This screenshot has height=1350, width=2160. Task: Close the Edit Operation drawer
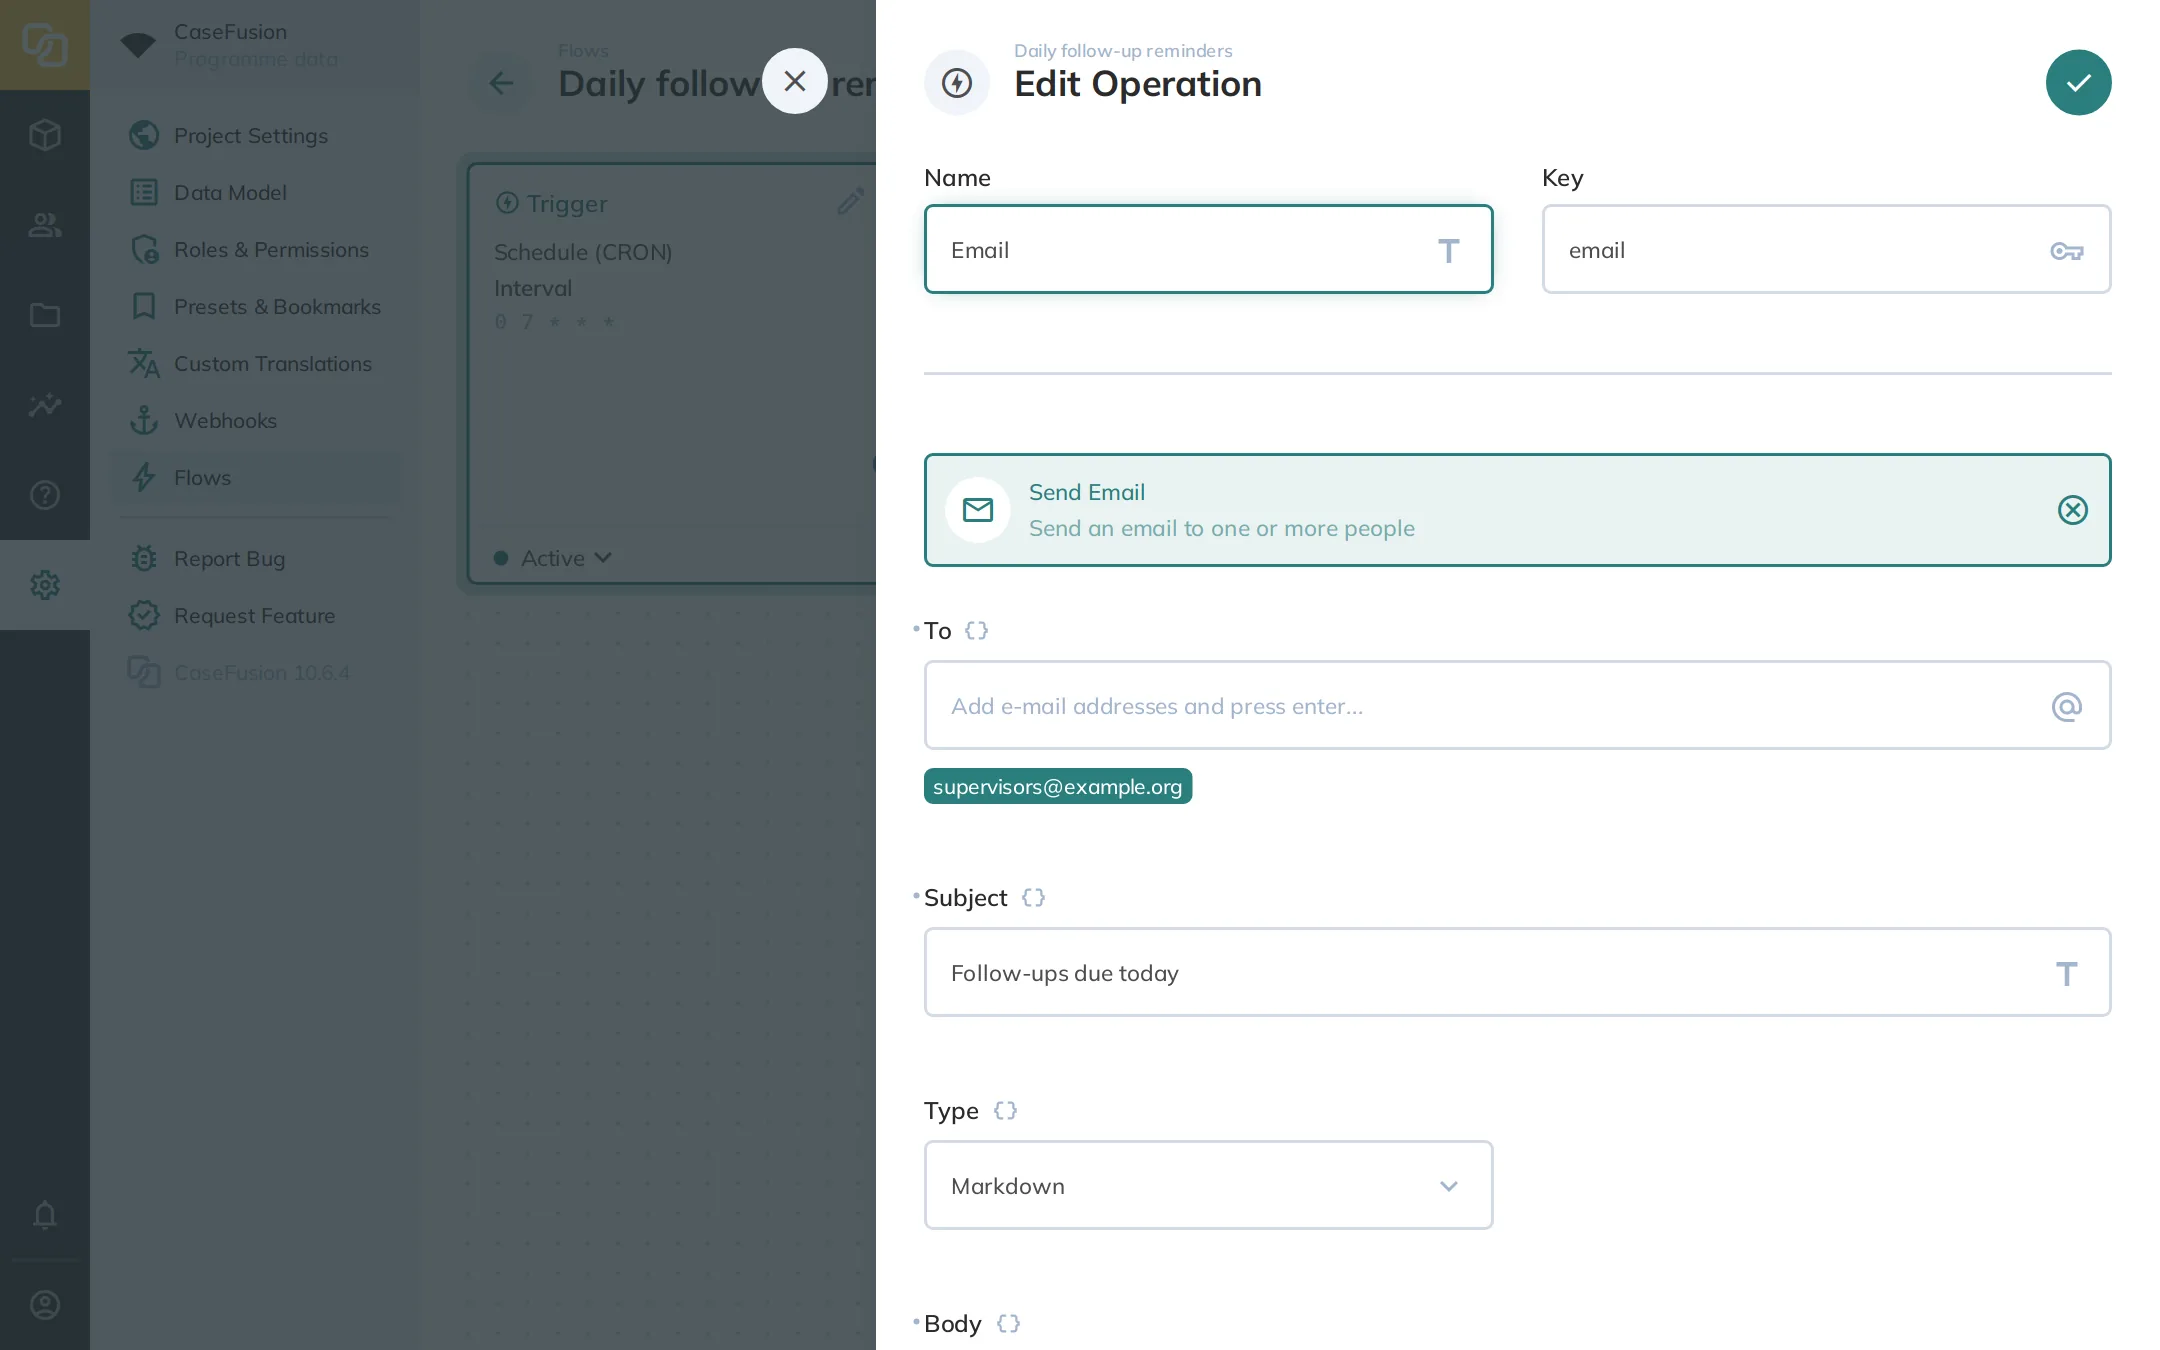(x=795, y=81)
